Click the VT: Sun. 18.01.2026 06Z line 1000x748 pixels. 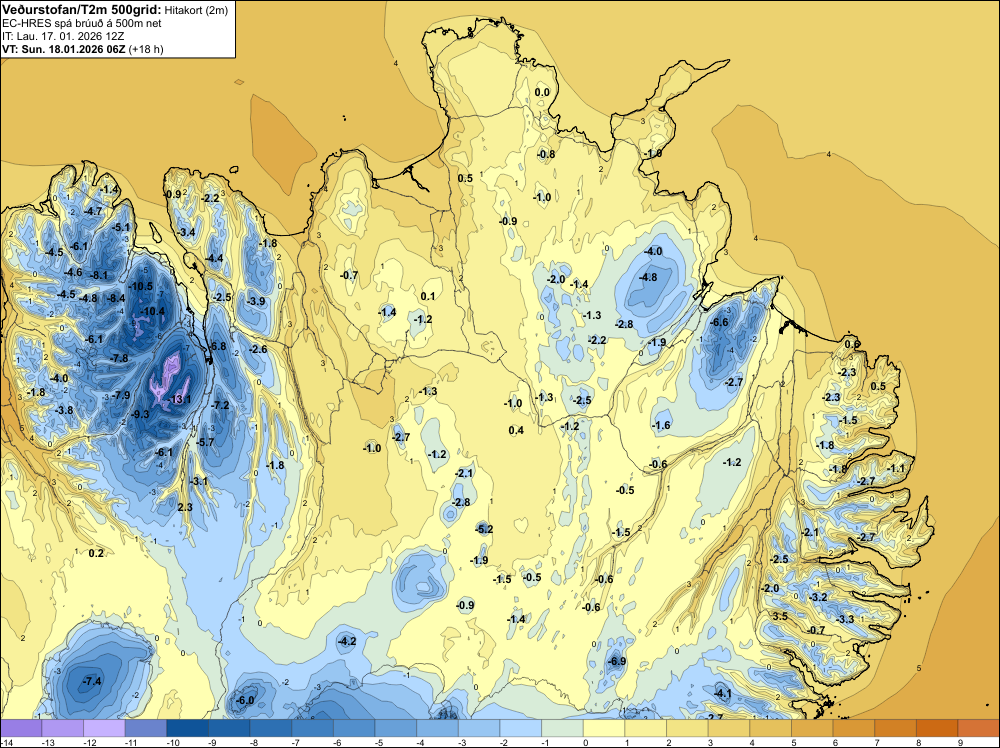83,49
